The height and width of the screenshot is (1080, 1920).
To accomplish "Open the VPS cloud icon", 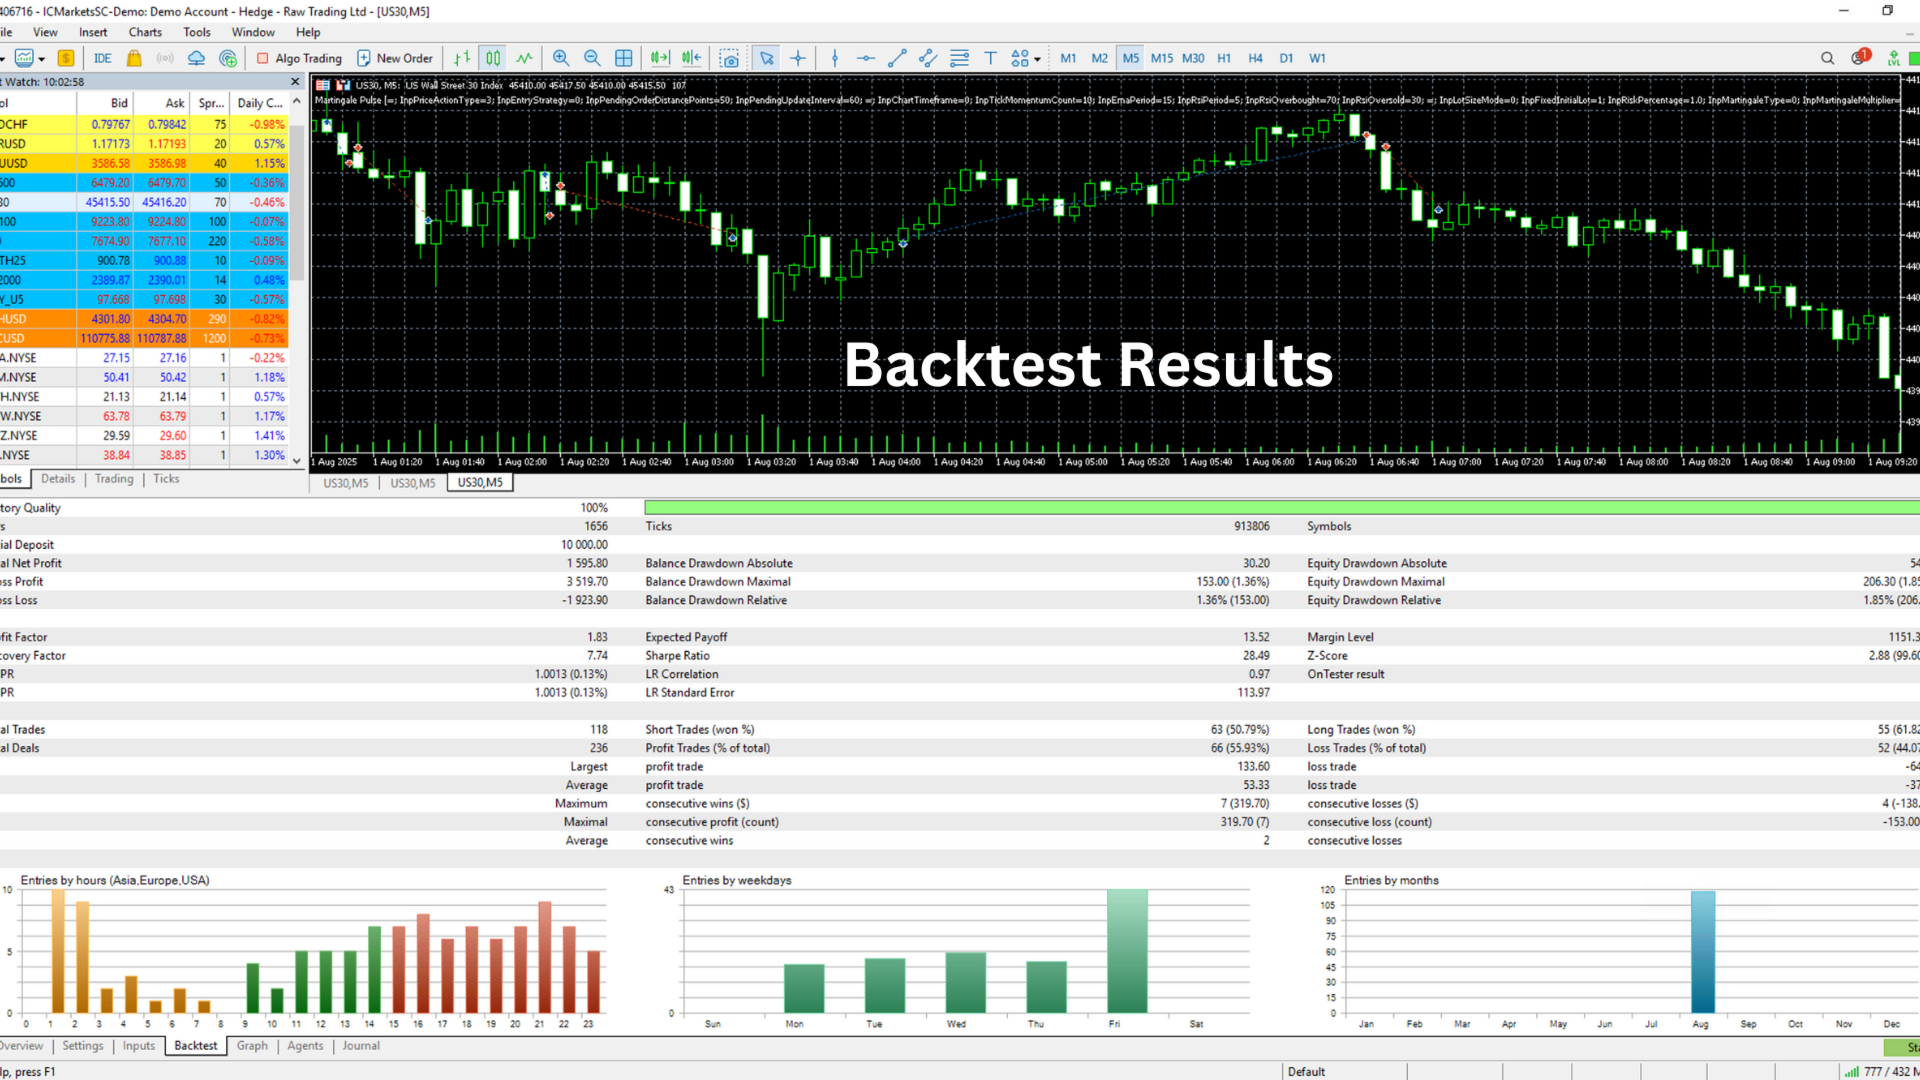I will (197, 58).
